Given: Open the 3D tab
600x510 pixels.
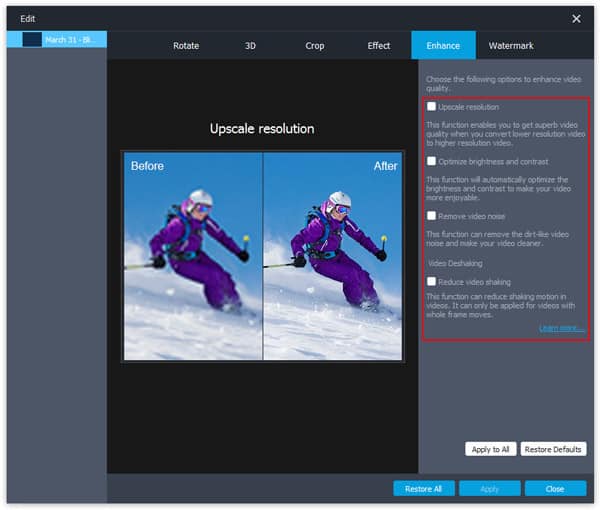Looking at the screenshot, I should coord(250,46).
